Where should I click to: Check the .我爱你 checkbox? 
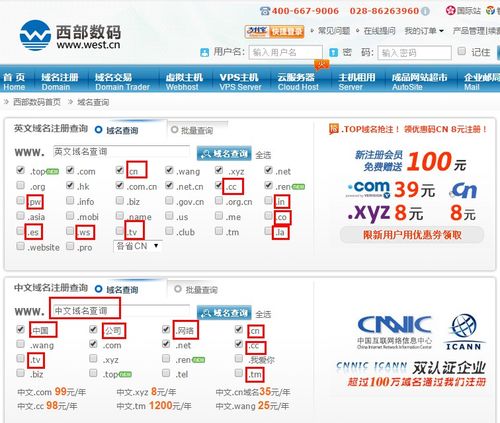239,358
